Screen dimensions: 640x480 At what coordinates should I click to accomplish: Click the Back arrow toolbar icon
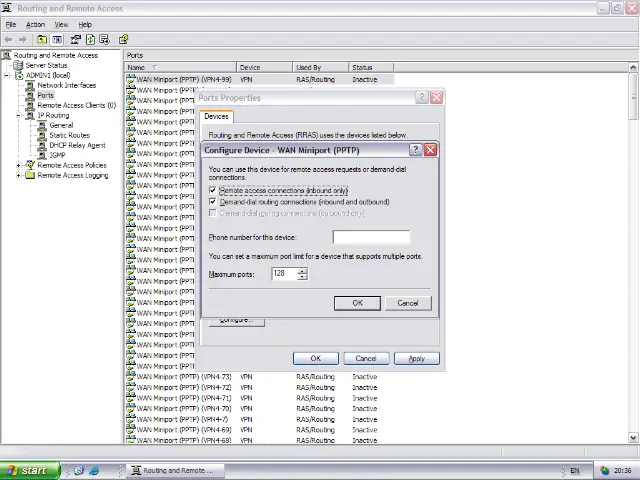pyautogui.click(x=8, y=40)
